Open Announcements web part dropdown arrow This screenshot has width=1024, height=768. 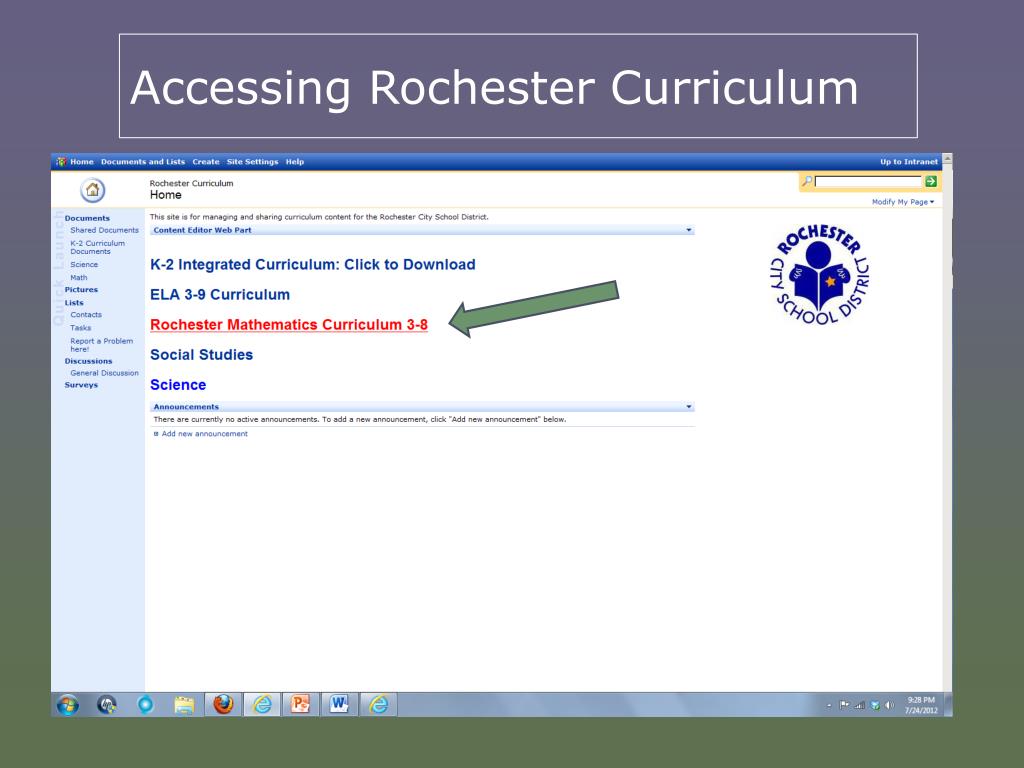coord(688,407)
